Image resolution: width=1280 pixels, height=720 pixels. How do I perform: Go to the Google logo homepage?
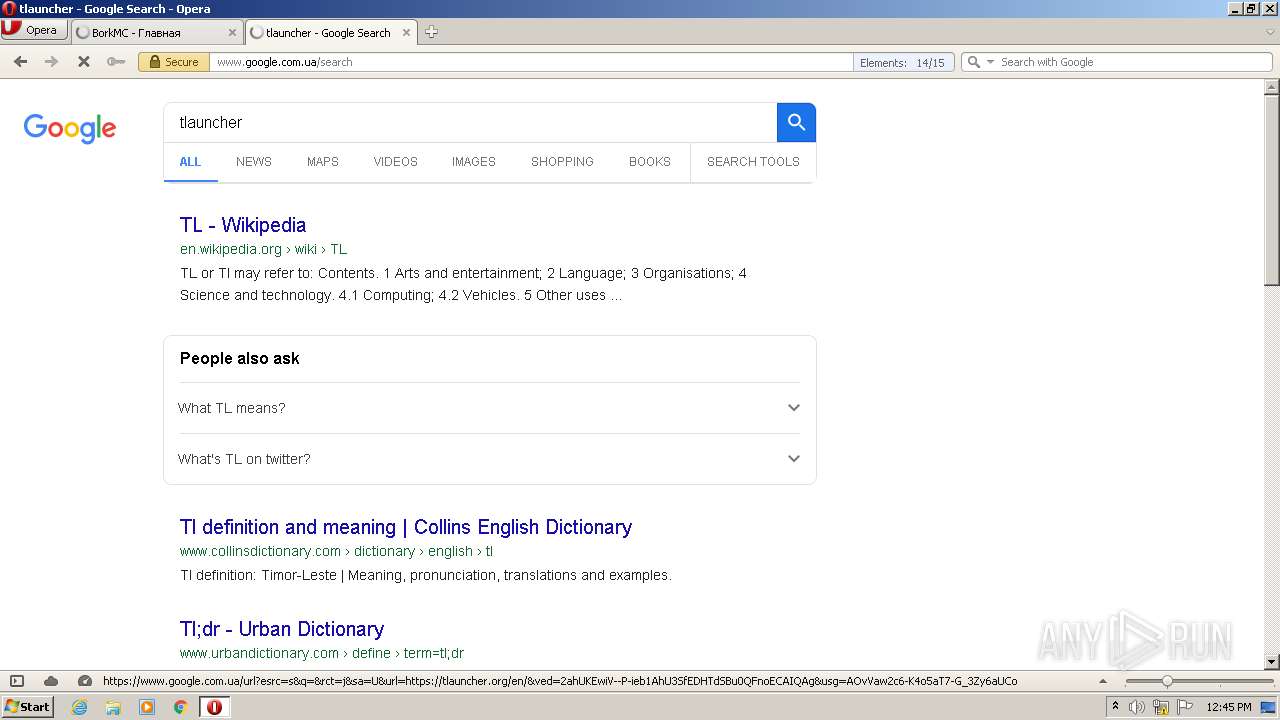(x=70, y=128)
